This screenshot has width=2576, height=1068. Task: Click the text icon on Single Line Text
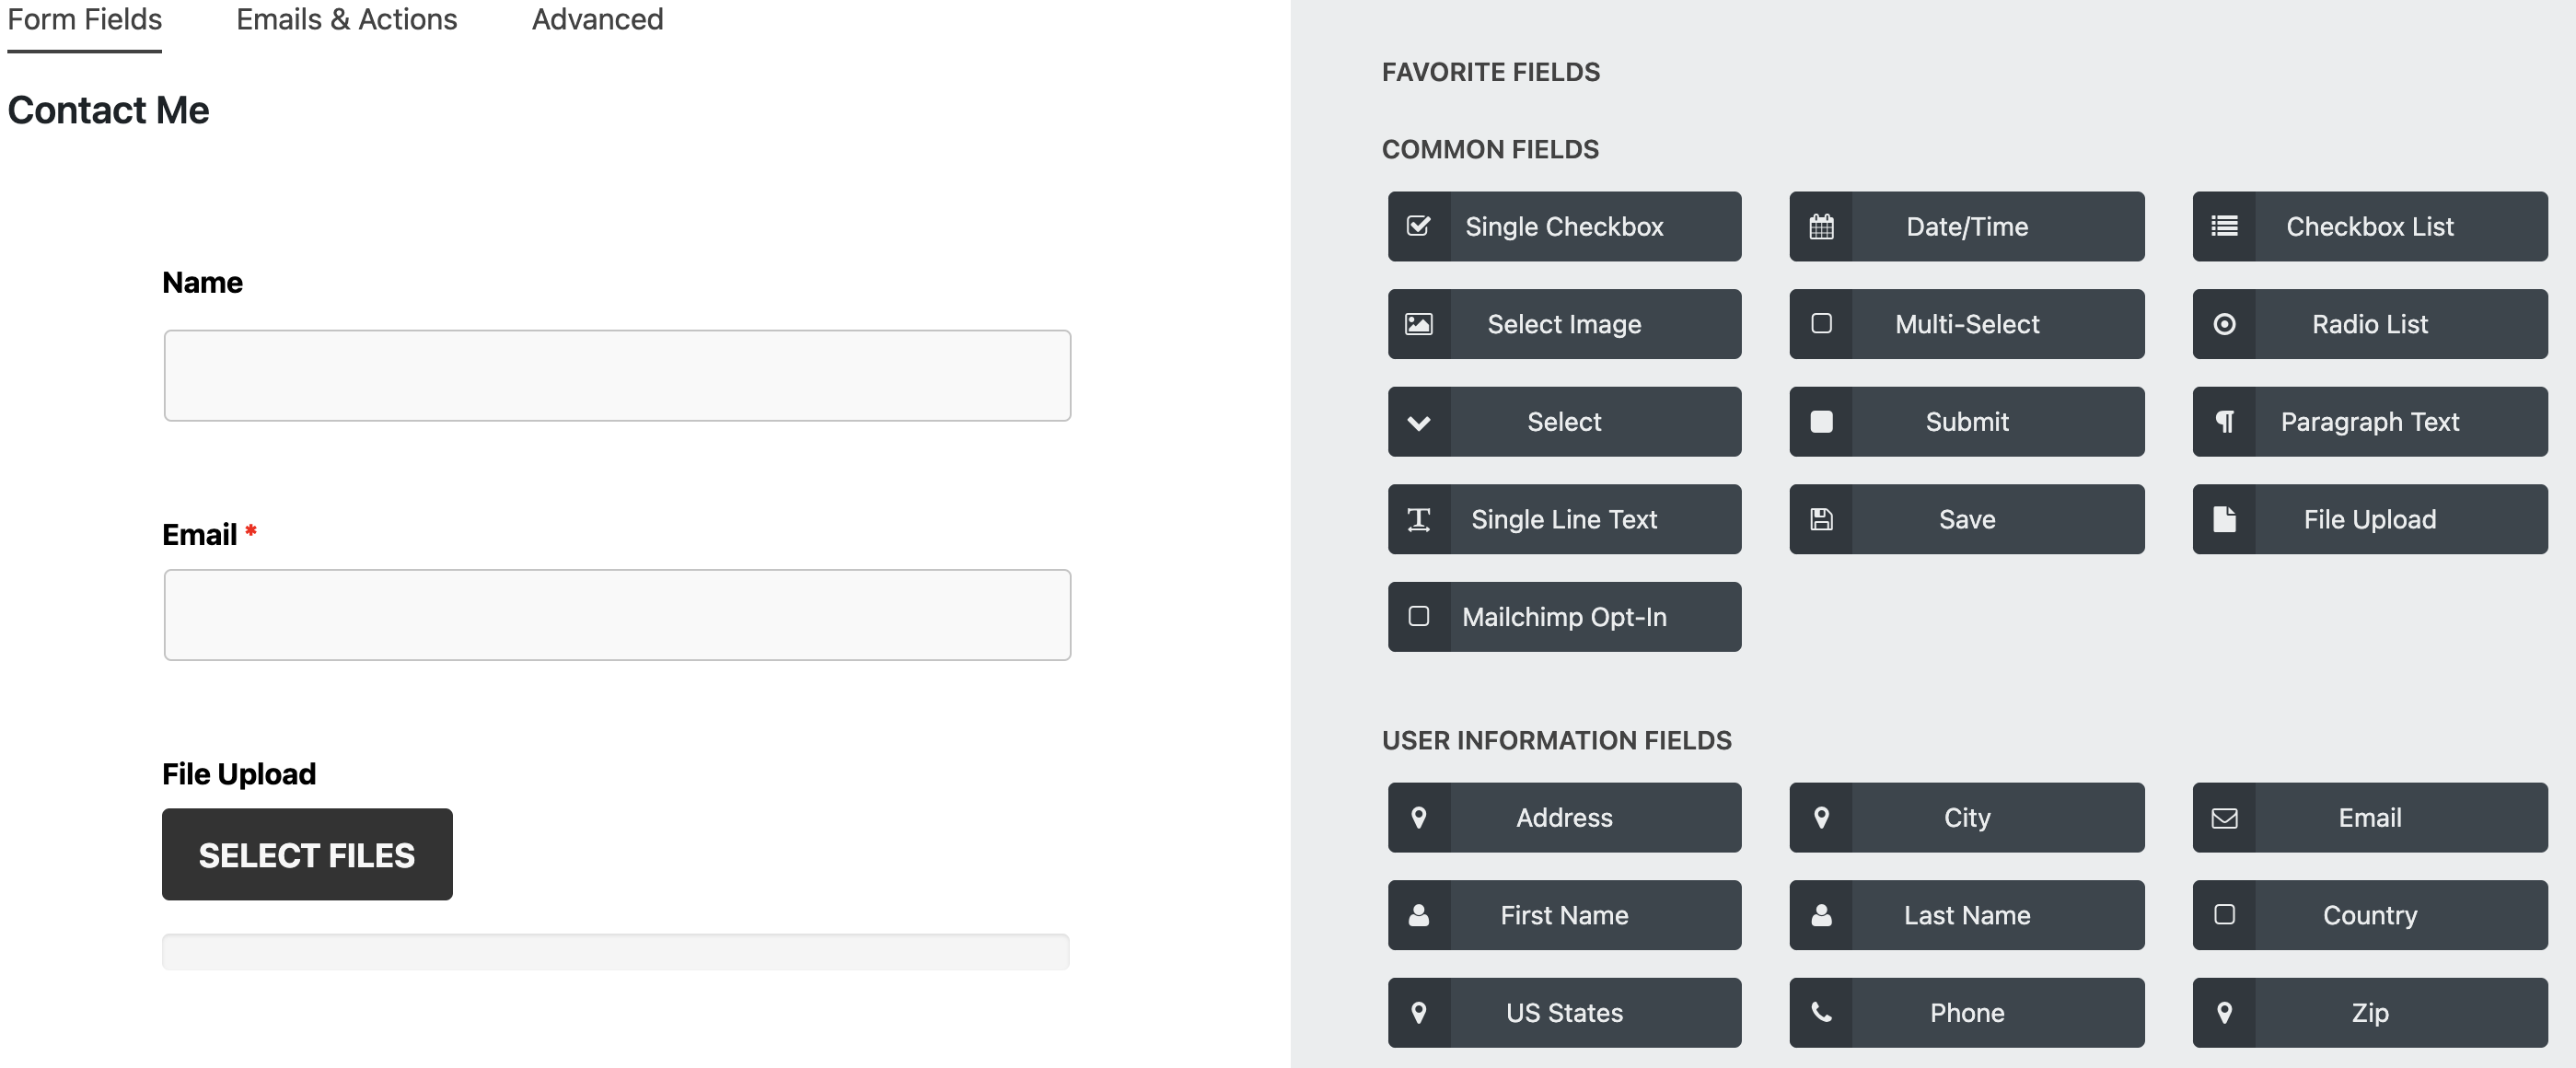click(1419, 519)
